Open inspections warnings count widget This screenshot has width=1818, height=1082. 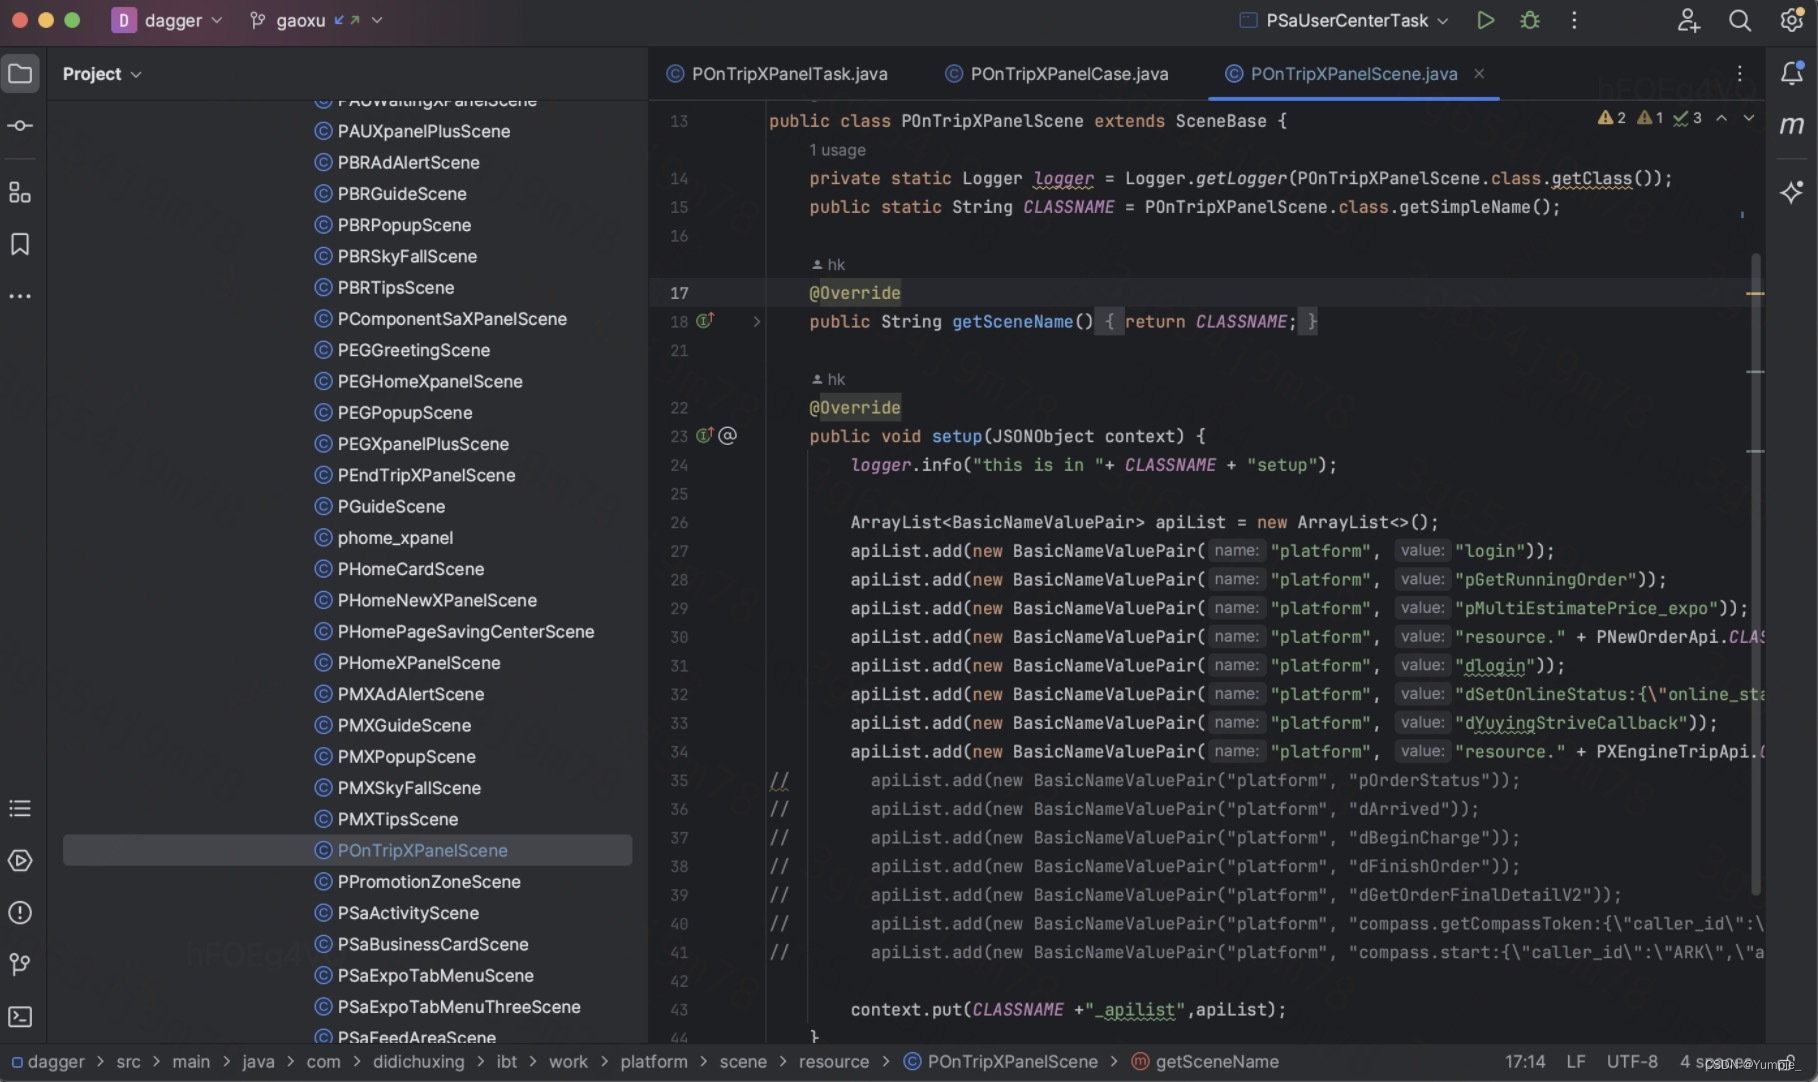point(1649,118)
